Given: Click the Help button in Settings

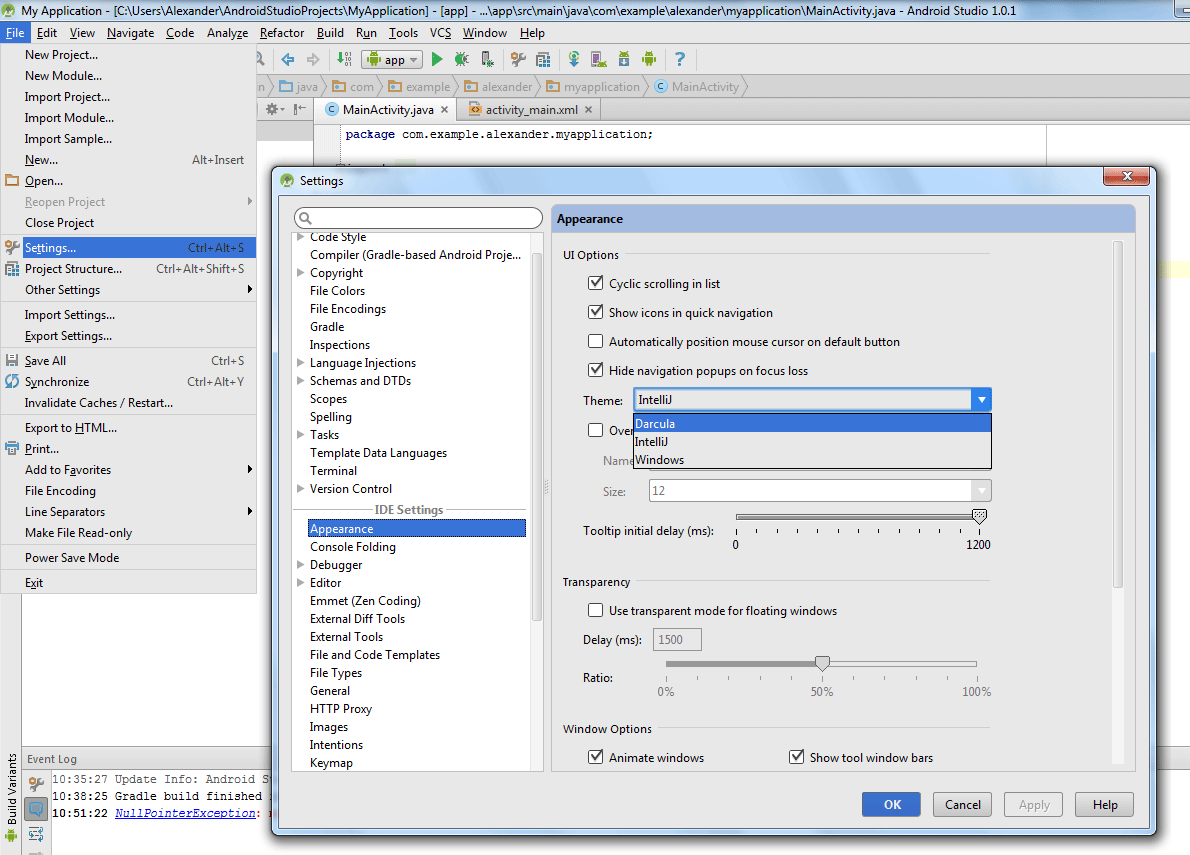Looking at the screenshot, I should [x=1104, y=804].
